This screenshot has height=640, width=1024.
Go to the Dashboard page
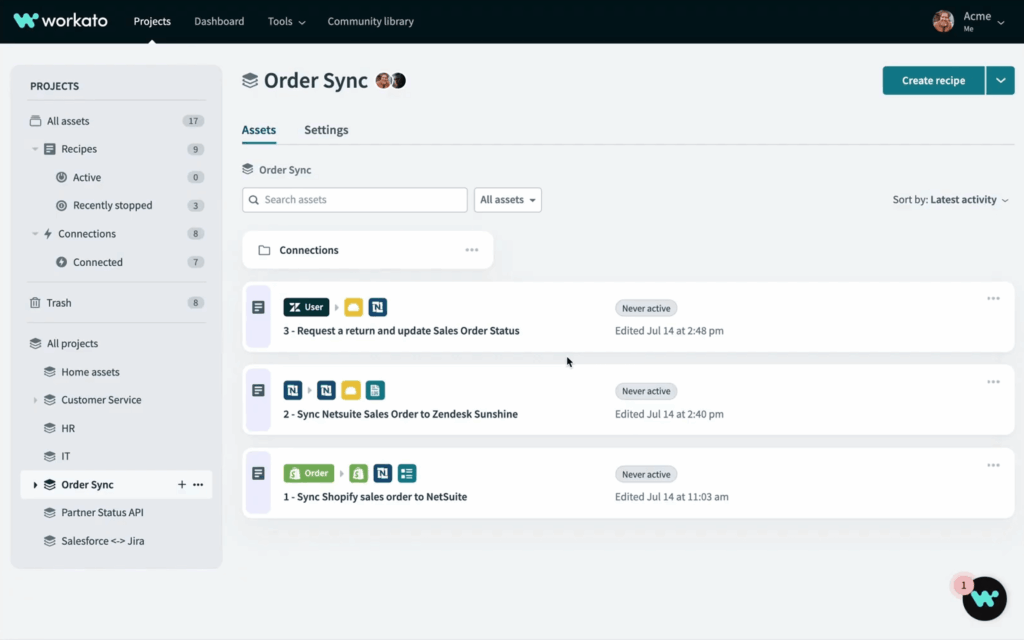pyautogui.click(x=219, y=22)
